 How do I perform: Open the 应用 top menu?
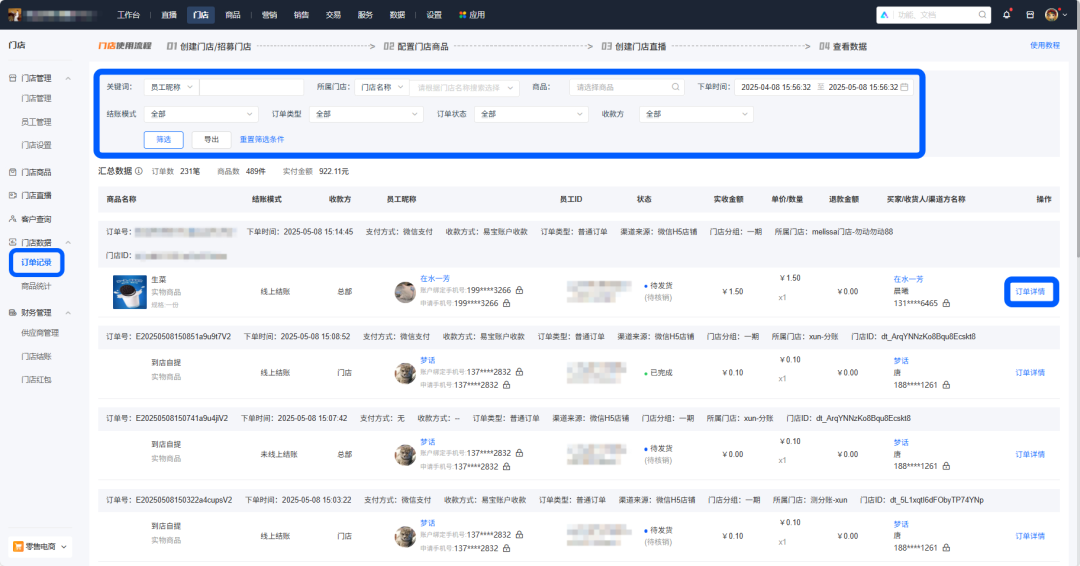coord(472,14)
